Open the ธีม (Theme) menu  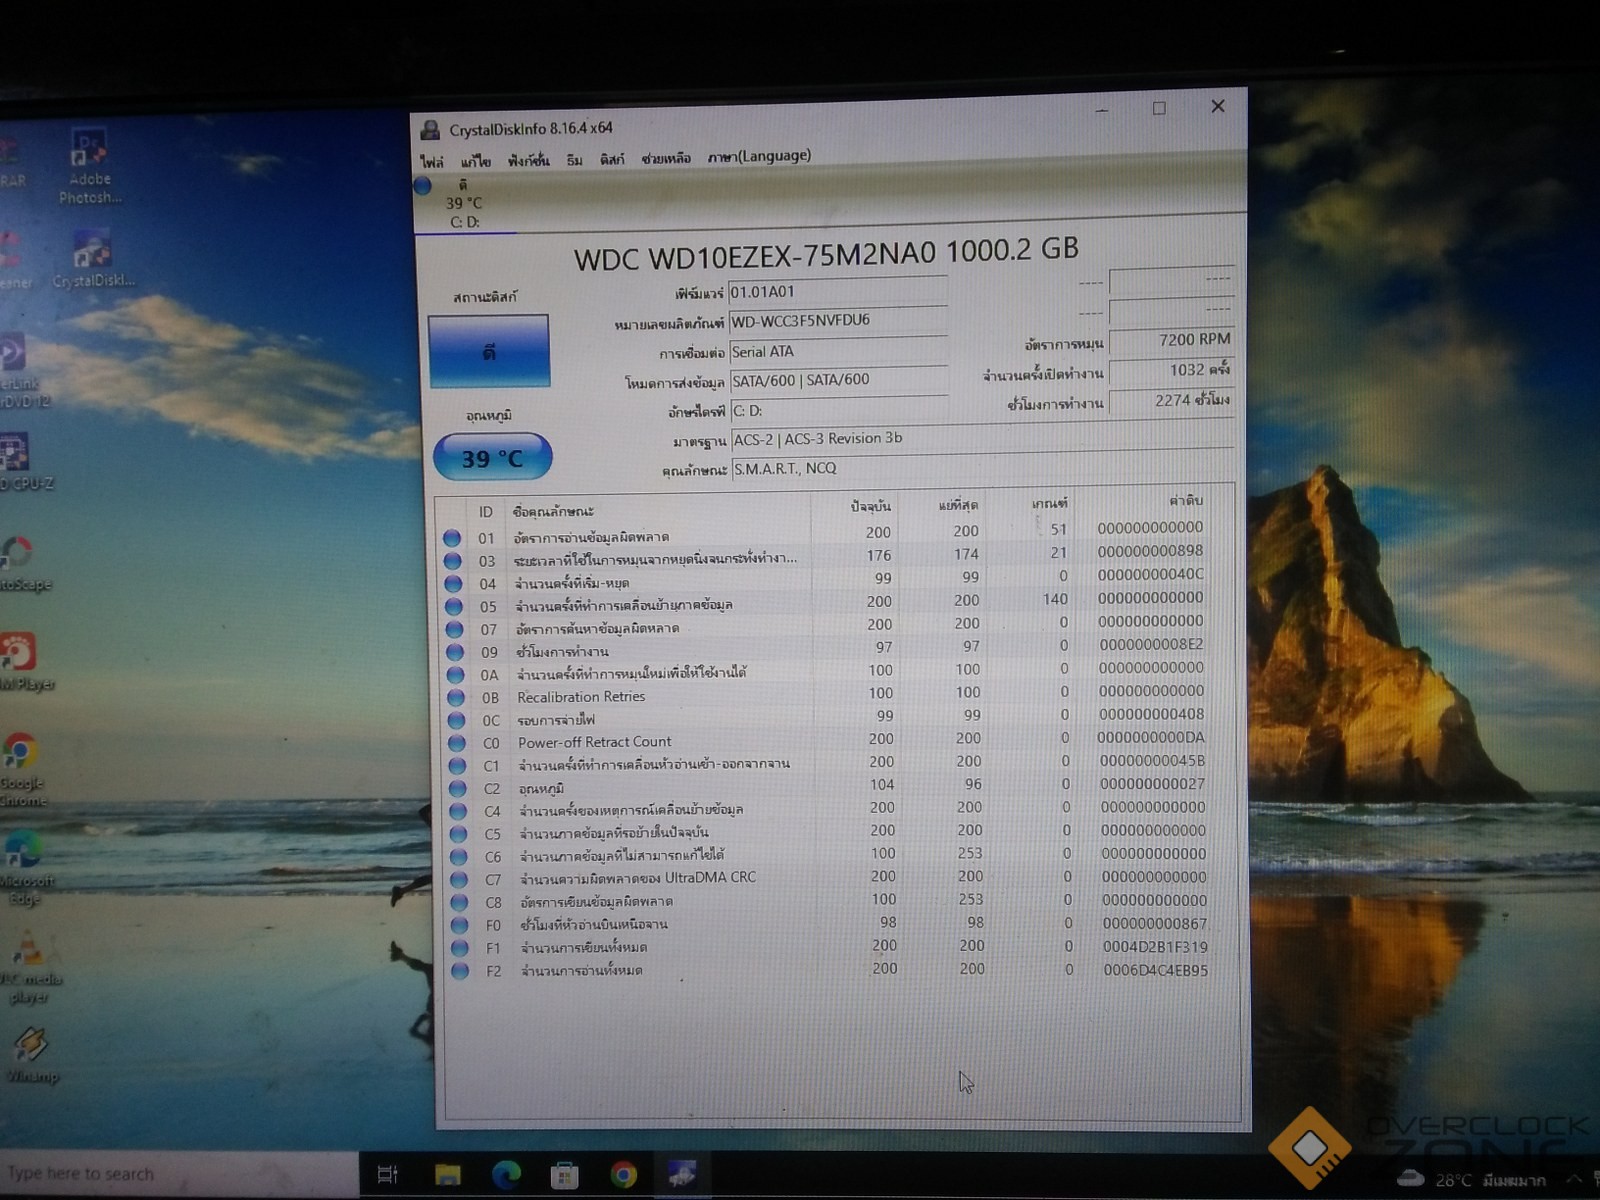point(574,160)
